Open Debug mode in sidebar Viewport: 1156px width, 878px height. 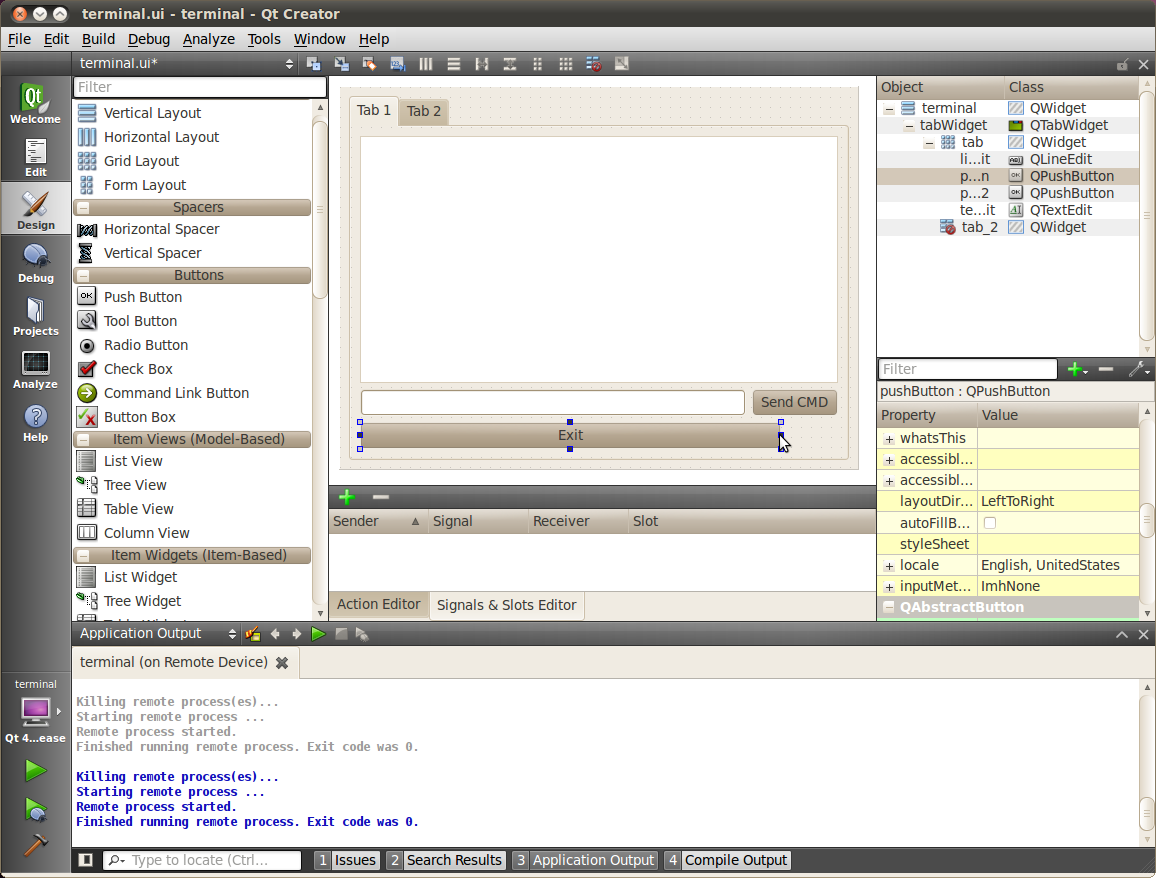pyautogui.click(x=35, y=264)
